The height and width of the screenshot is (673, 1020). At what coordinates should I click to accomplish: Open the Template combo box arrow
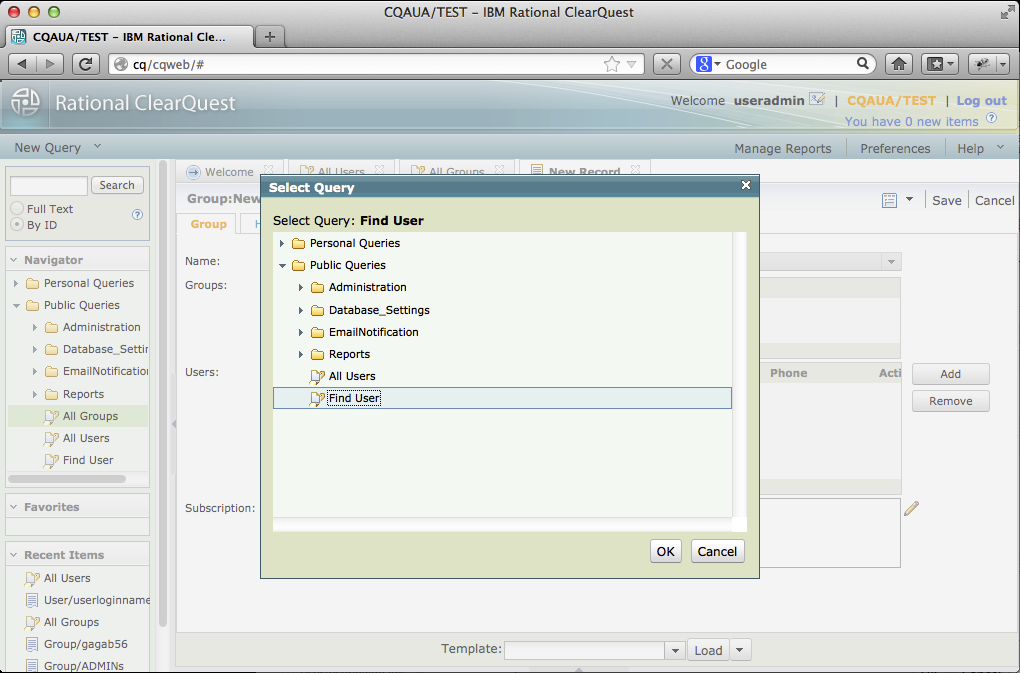675,650
